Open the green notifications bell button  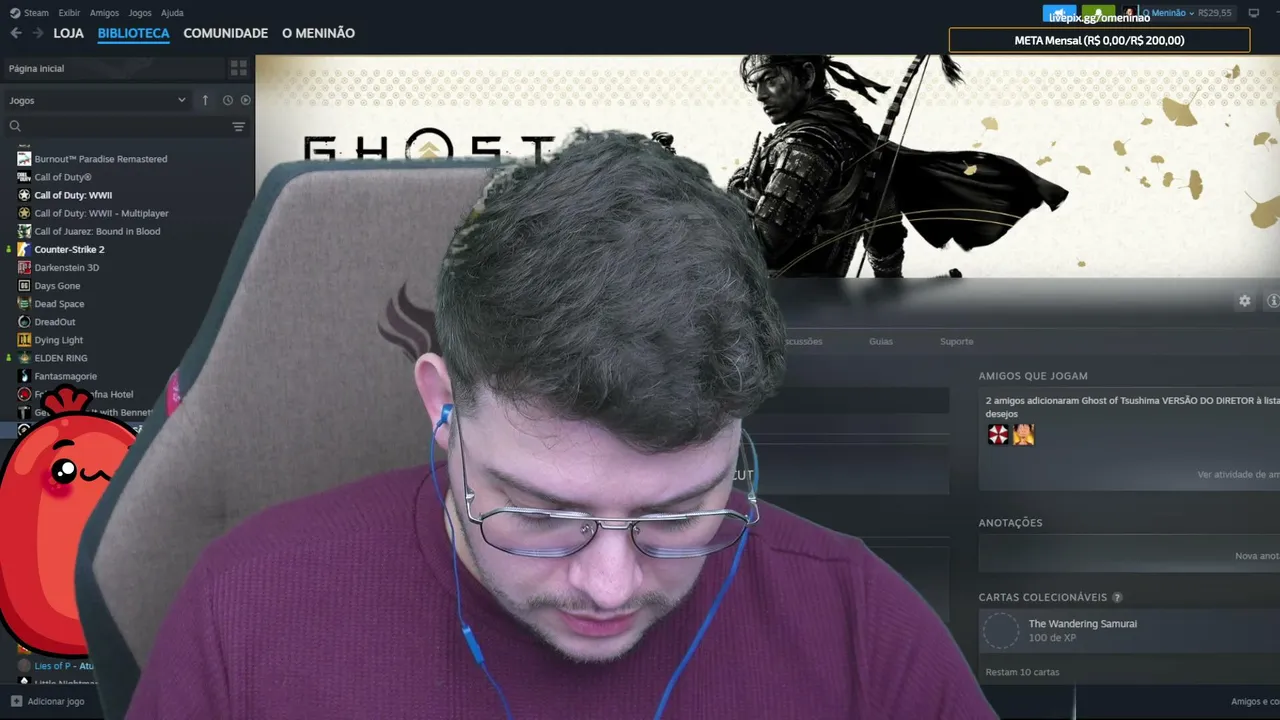tap(1098, 13)
